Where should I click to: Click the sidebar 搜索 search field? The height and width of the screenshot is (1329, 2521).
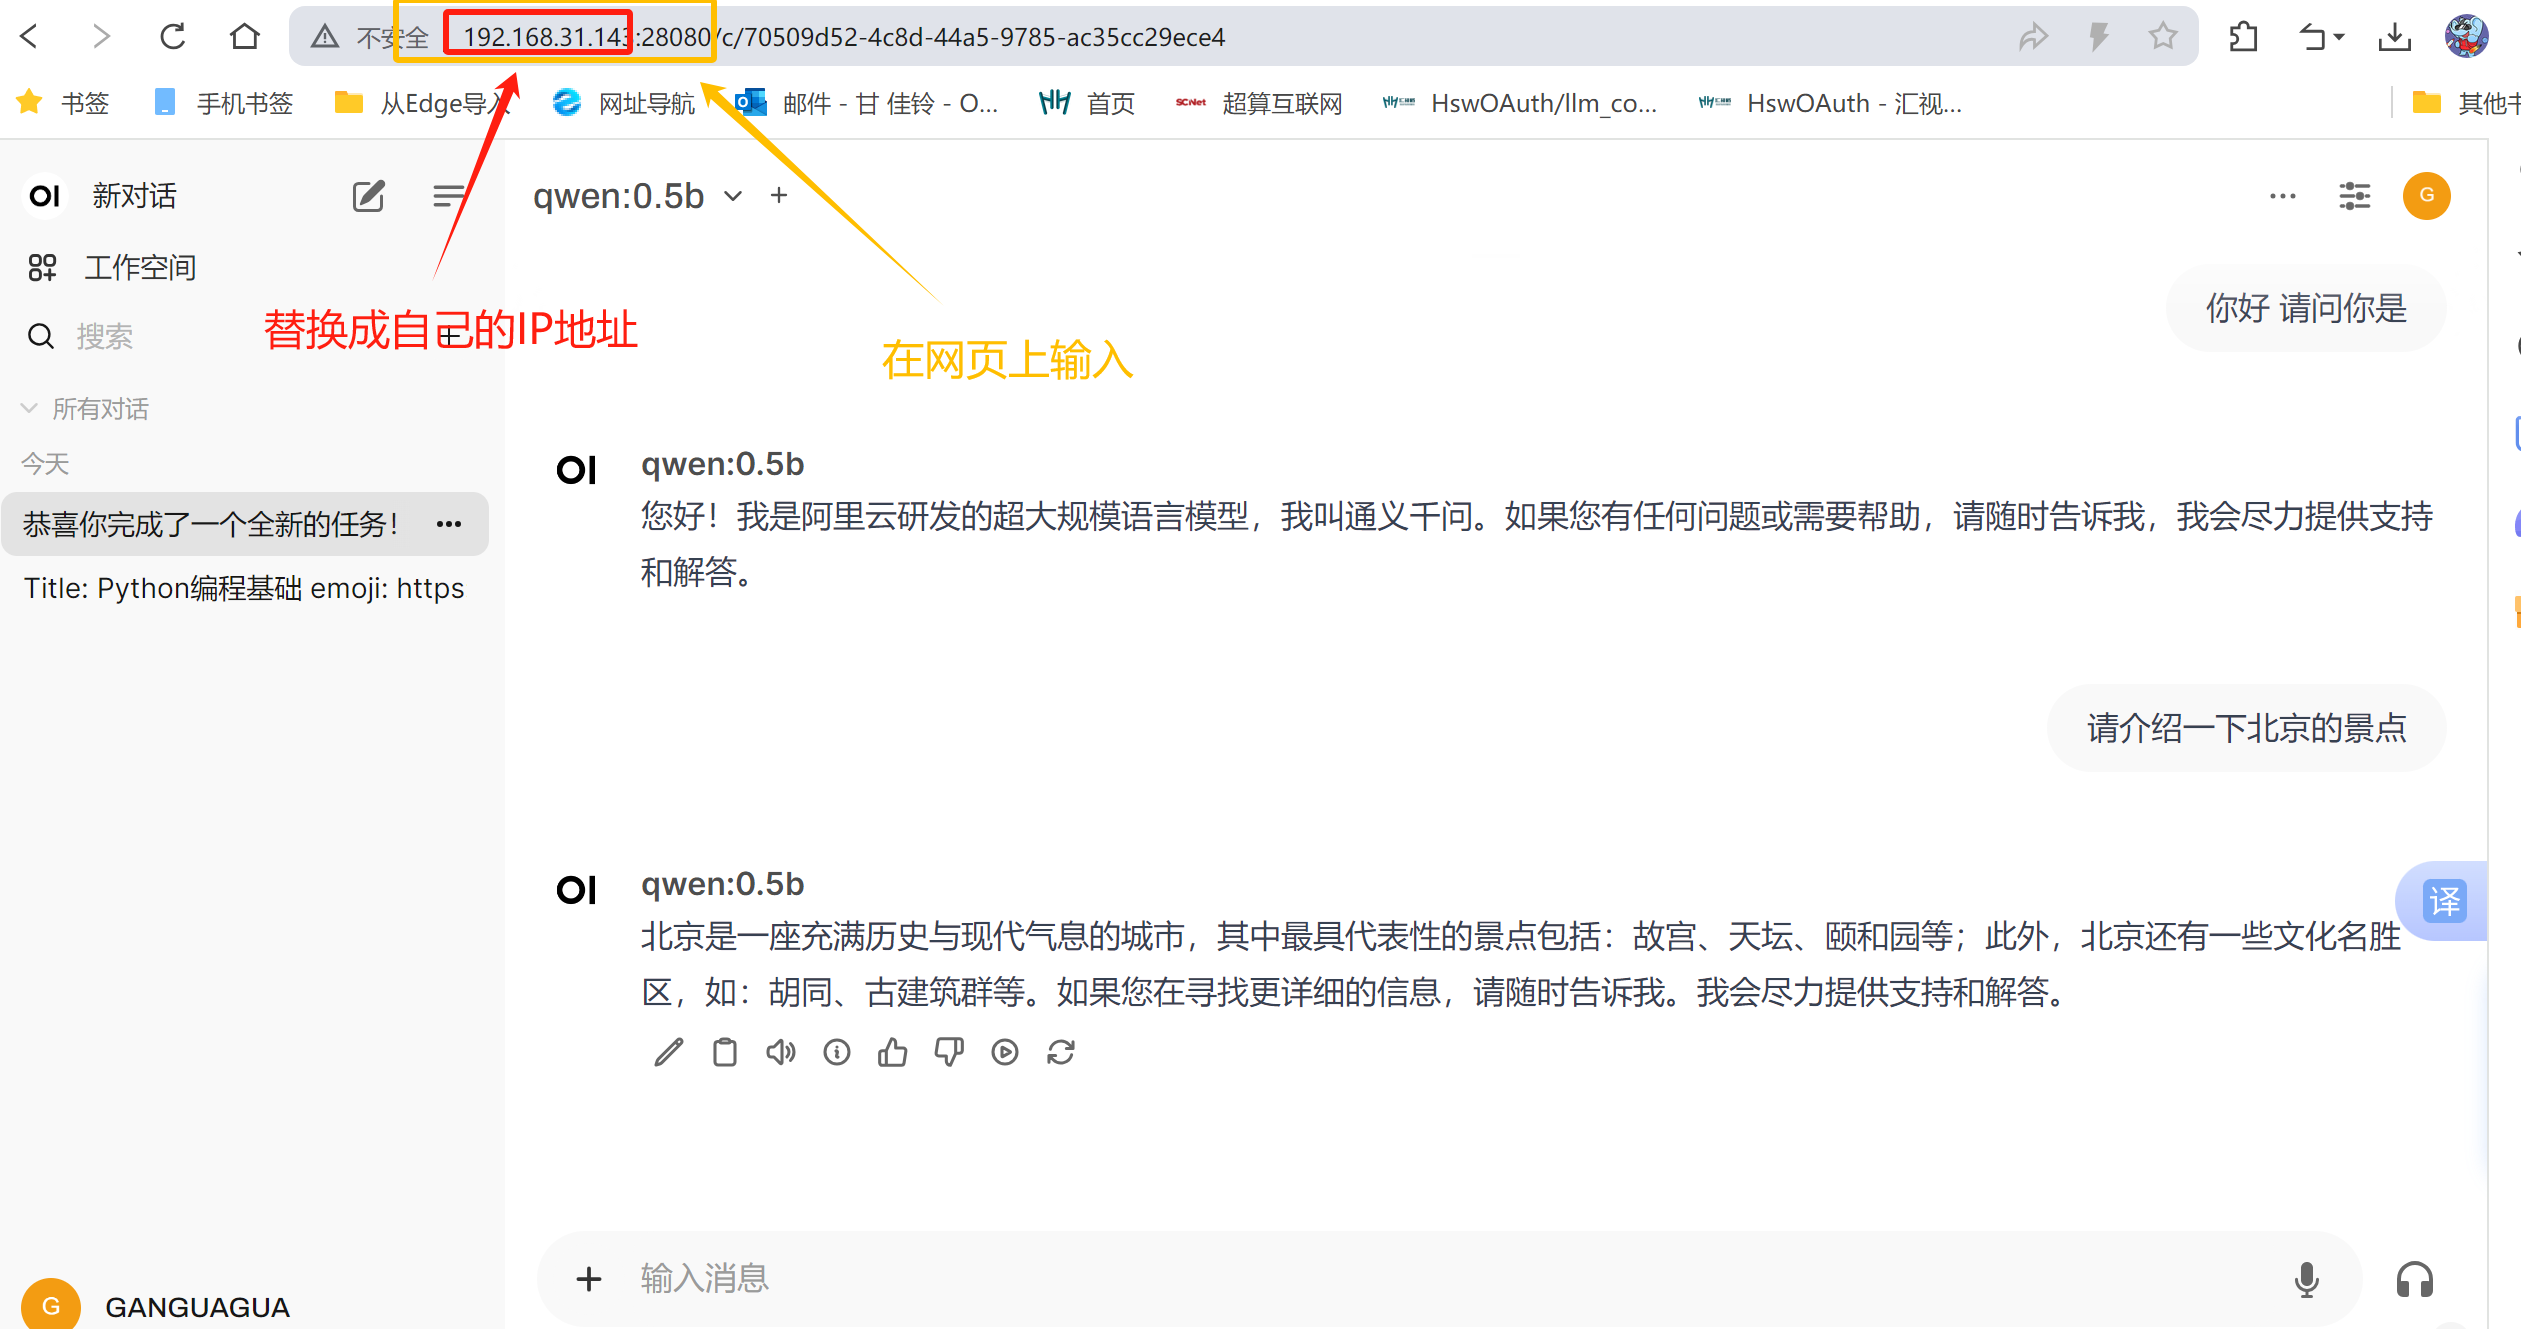pos(104,336)
